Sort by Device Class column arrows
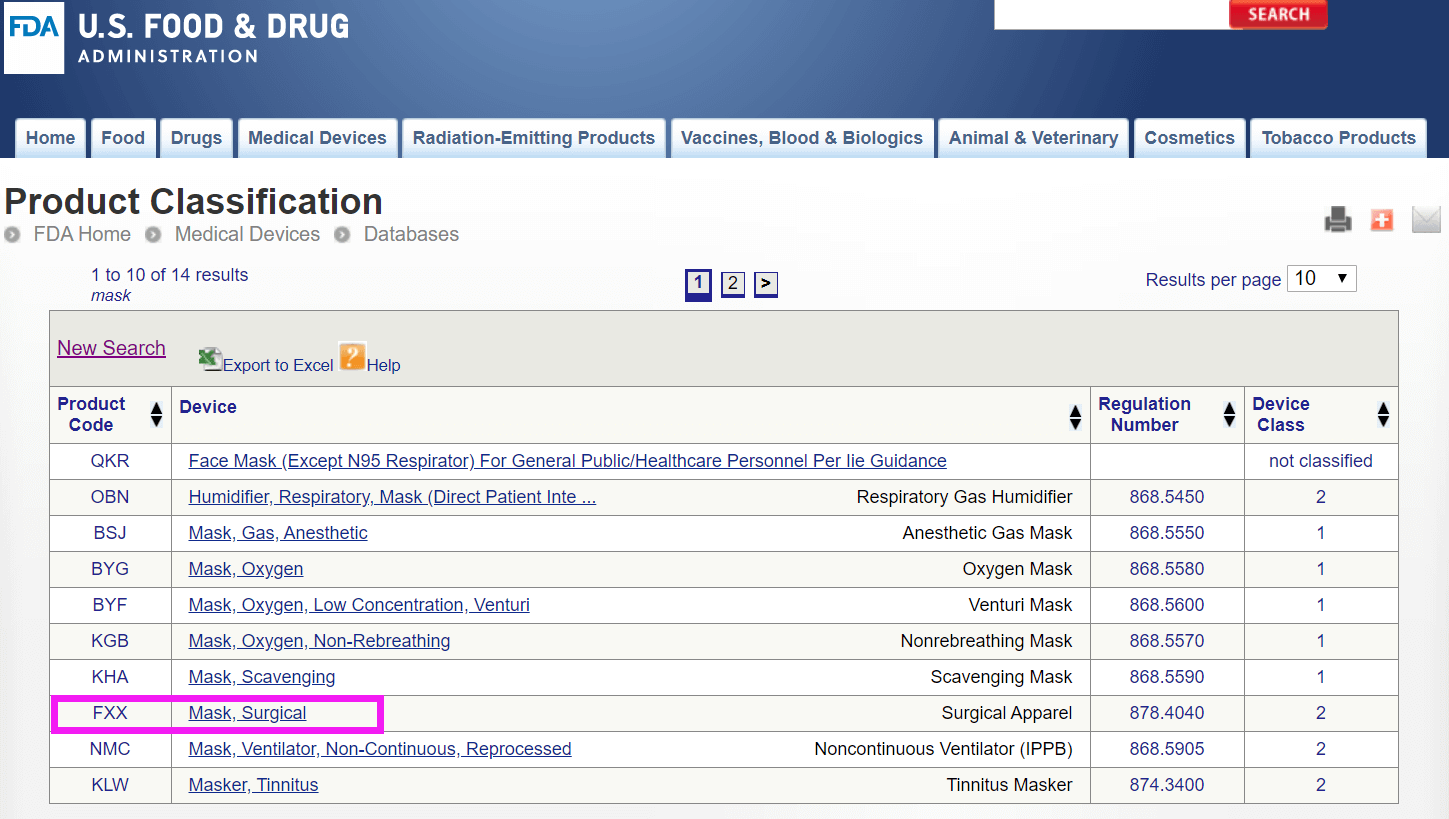The image size is (1449, 819). (x=1383, y=415)
